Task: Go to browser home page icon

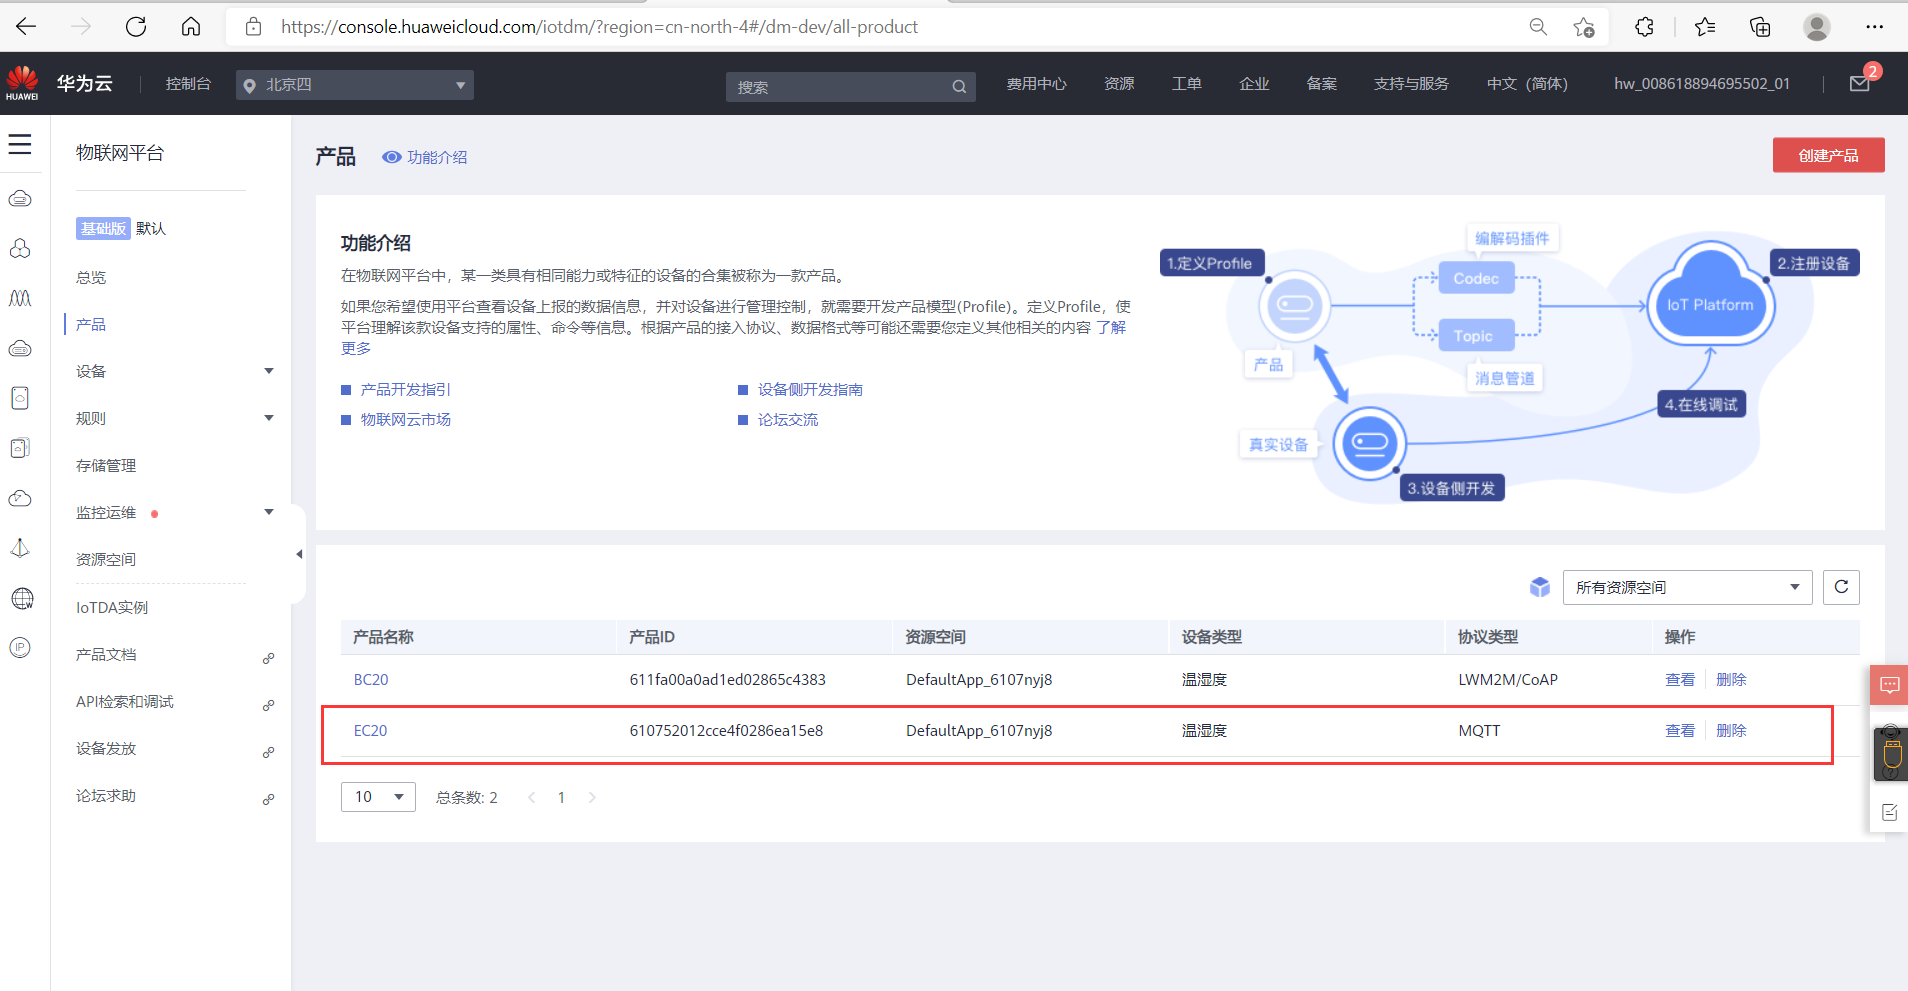Action: coord(190,27)
